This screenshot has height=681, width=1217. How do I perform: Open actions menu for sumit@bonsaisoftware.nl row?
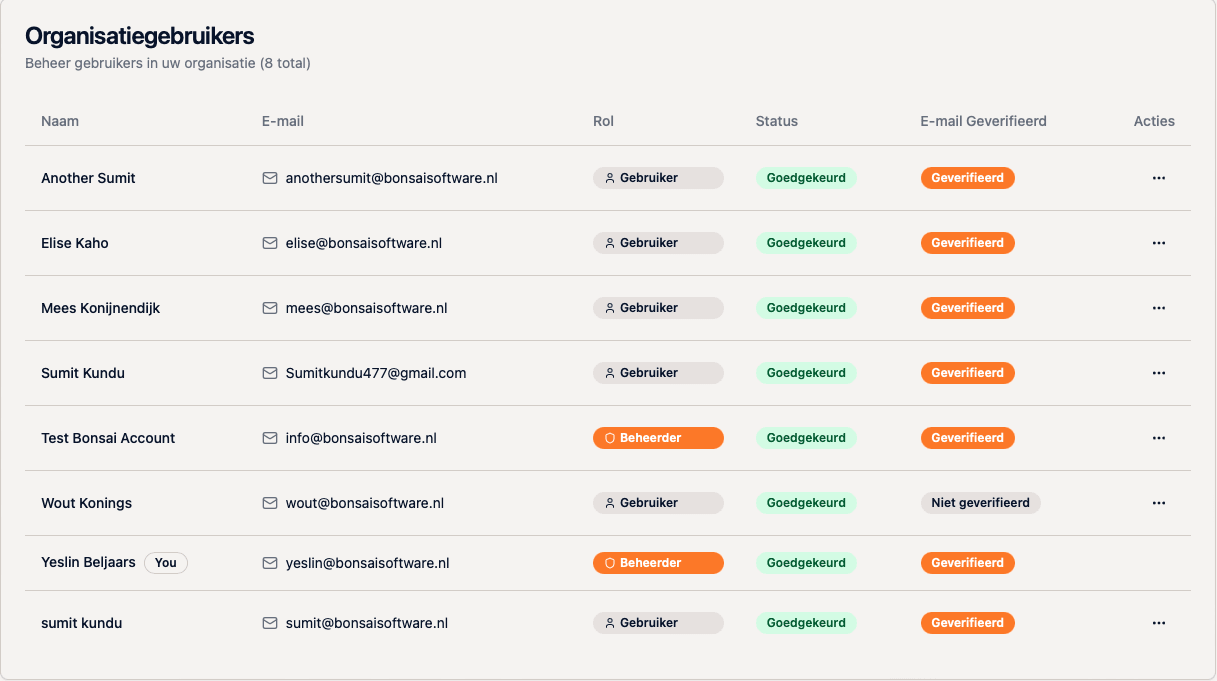1159,623
